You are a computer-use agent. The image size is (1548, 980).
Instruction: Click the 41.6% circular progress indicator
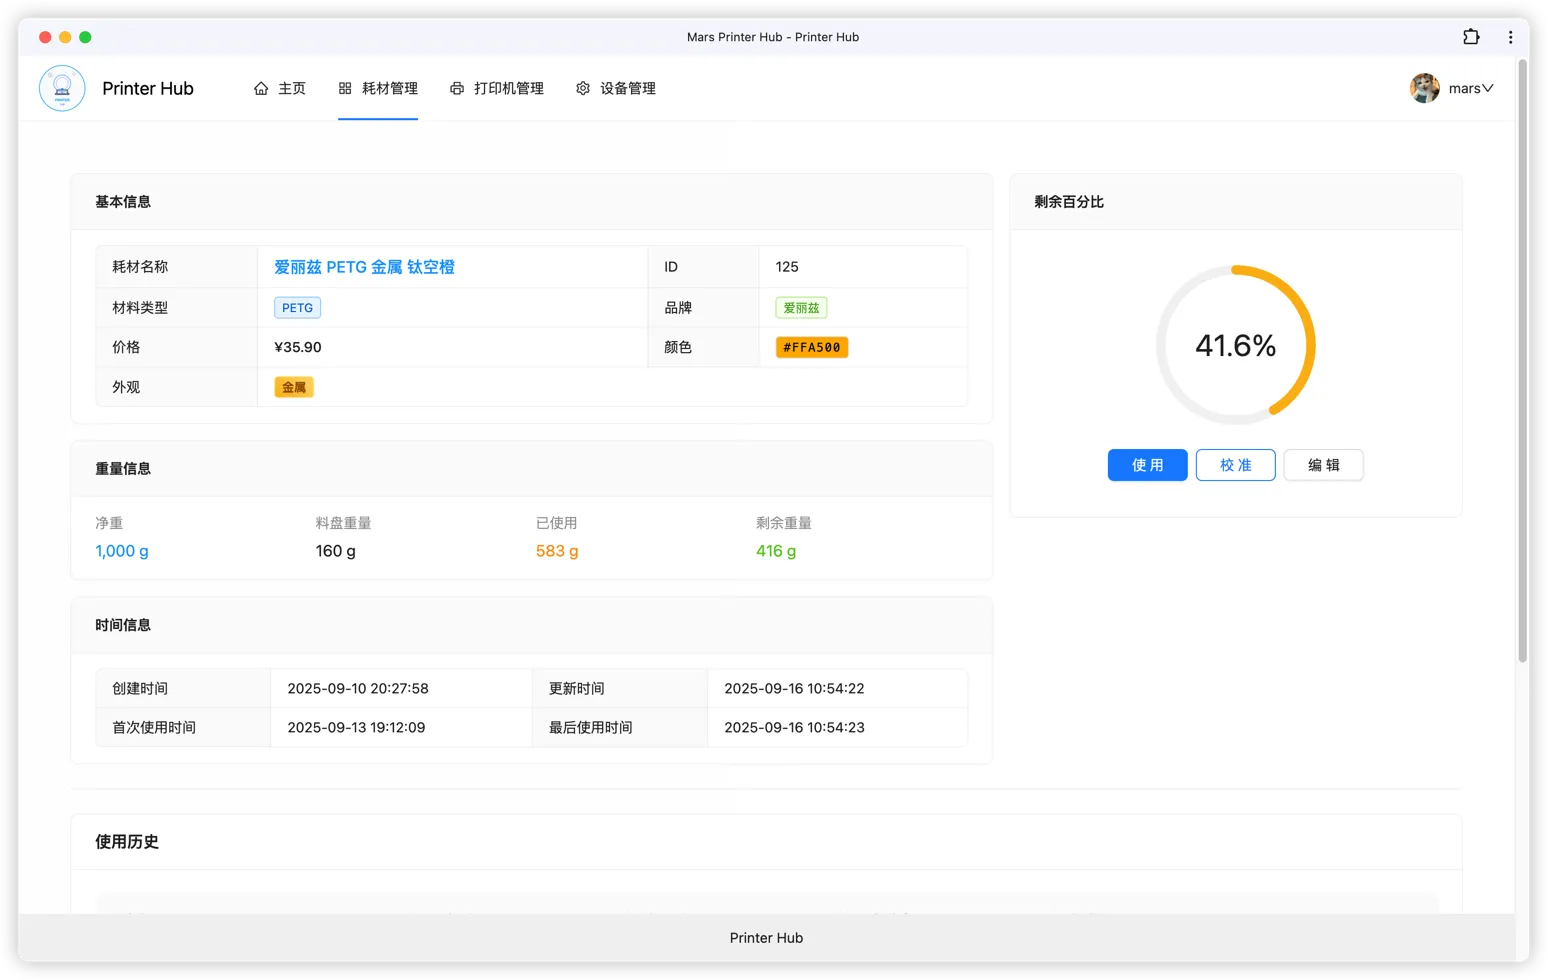coord(1235,345)
